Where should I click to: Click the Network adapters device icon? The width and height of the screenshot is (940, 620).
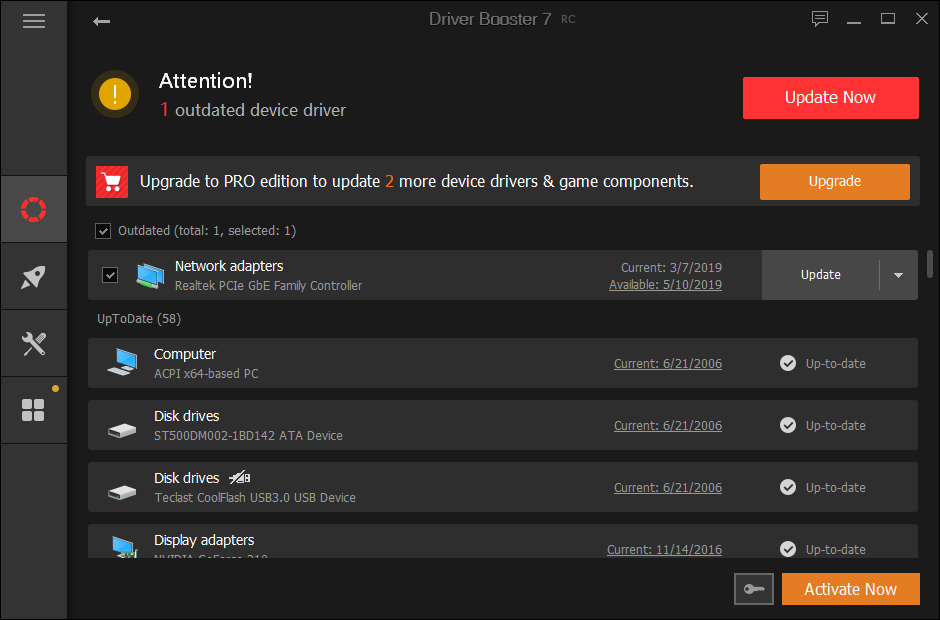150,275
